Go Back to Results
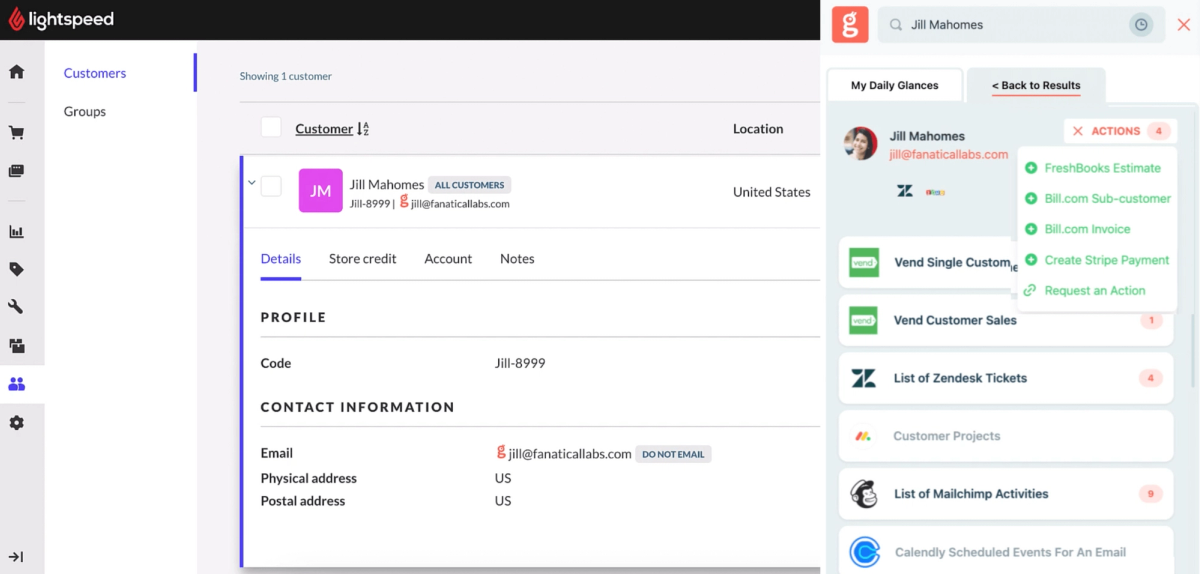The image size is (1200, 574). click(1036, 86)
